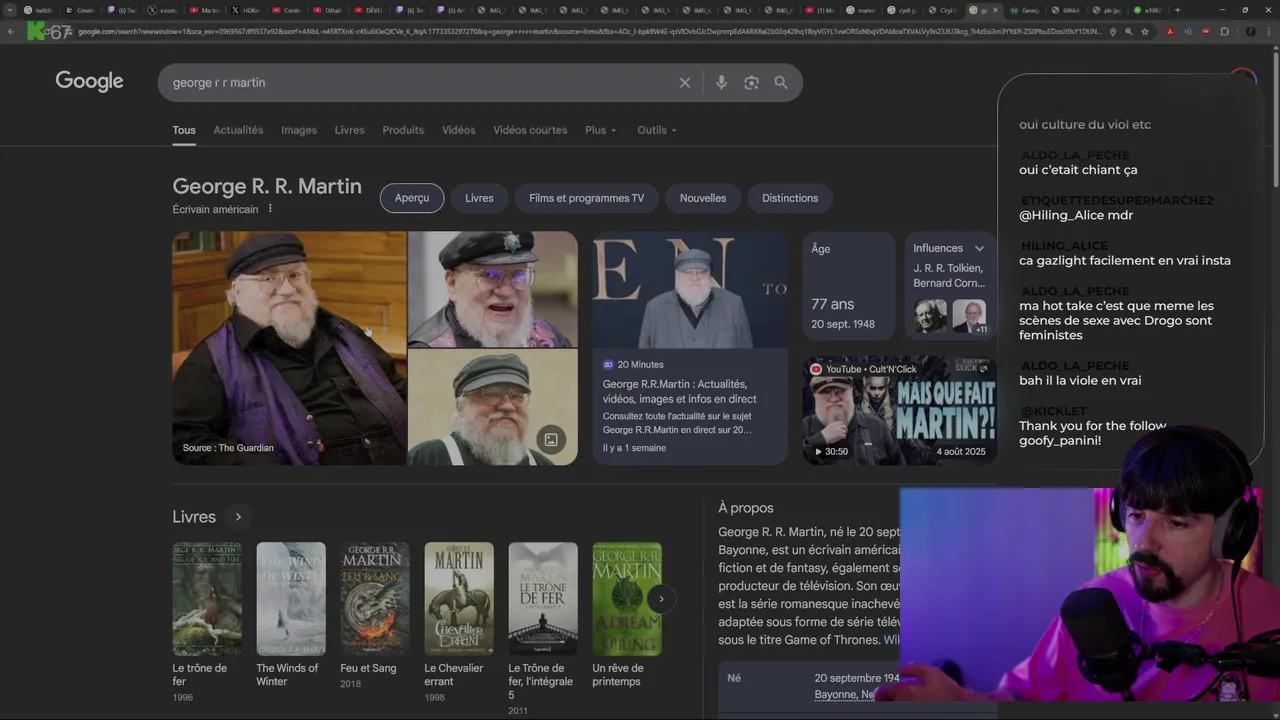Switch to the Vidéos courtes tab
This screenshot has height=720, width=1280.
point(530,130)
